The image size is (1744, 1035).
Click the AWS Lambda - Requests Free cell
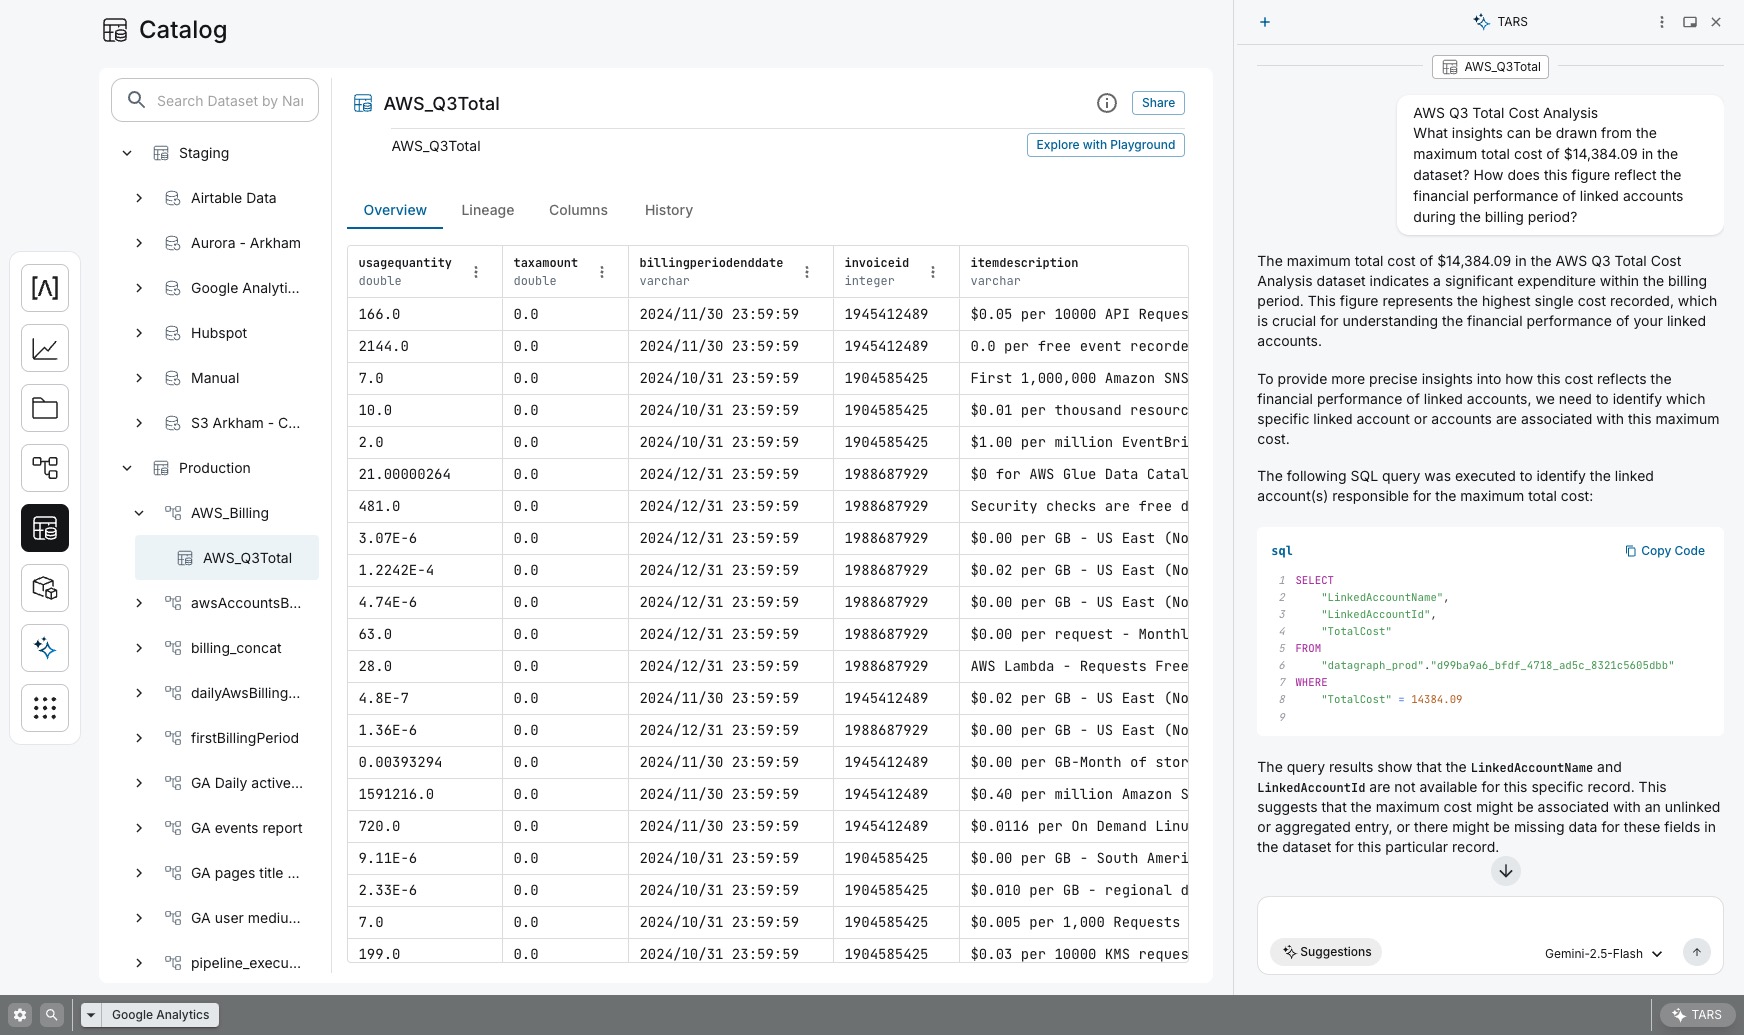tap(1073, 666)
